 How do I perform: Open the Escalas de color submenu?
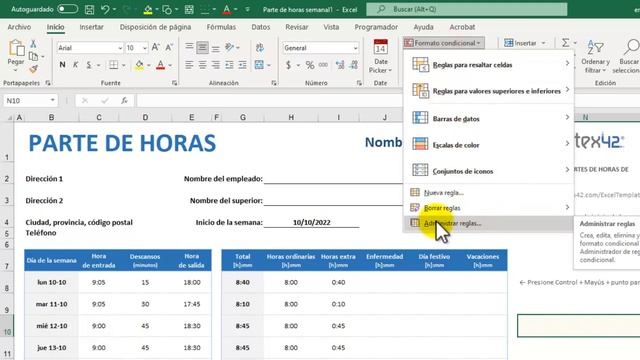tap(489, 145)
